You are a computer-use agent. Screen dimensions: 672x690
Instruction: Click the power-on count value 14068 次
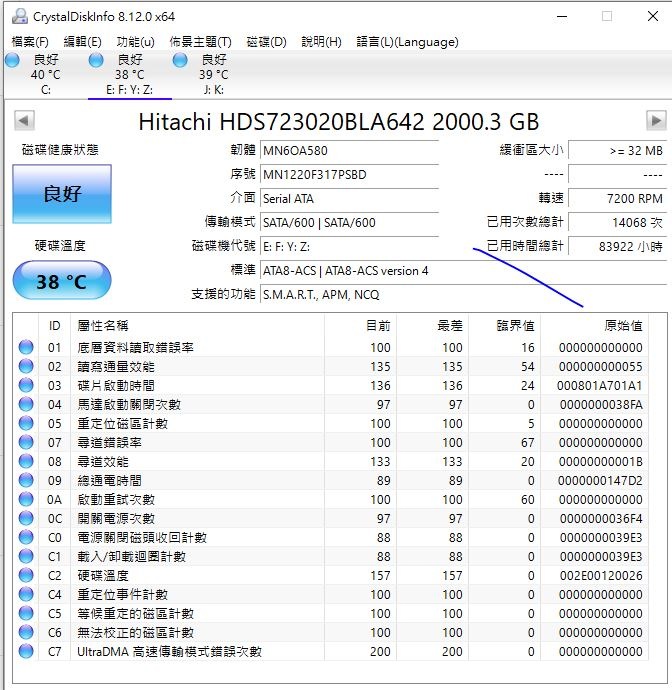617,223
